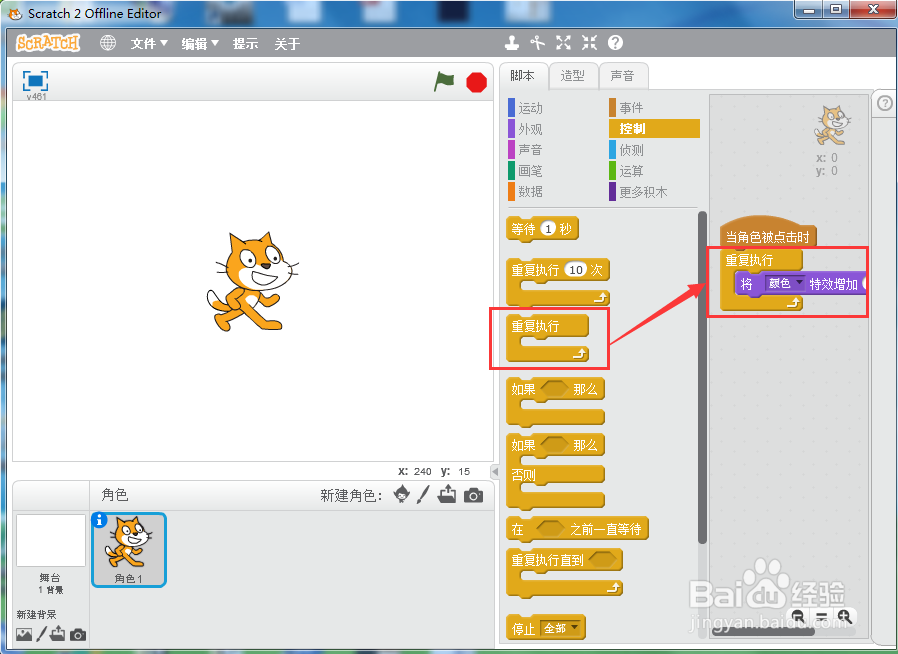
Task: Select the 角色1 sprite thumbnail
Action: (129, 550)
